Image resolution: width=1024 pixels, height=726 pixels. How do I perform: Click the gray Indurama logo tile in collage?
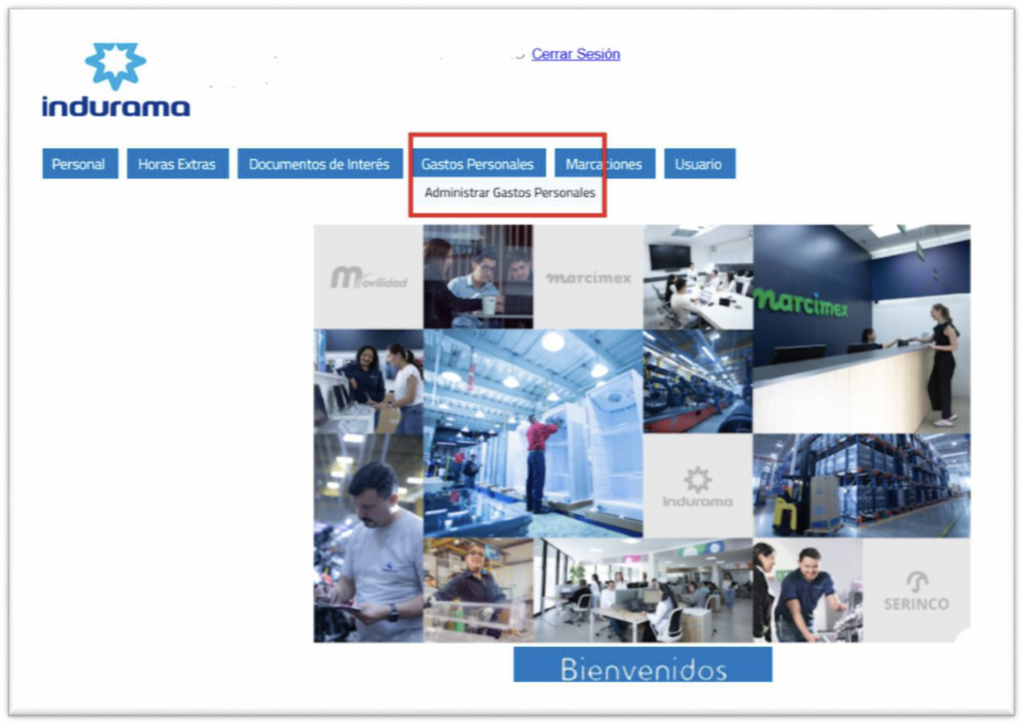[697, 485]
